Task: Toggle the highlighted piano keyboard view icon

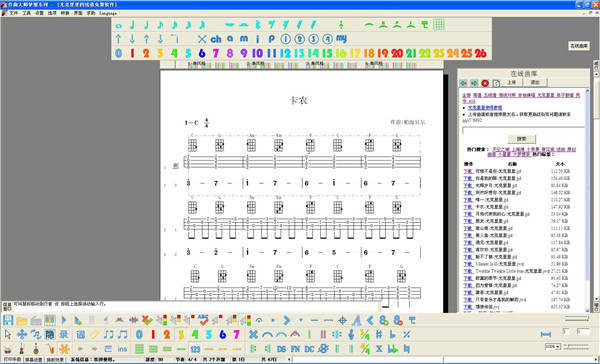Action: pos(50,320)
